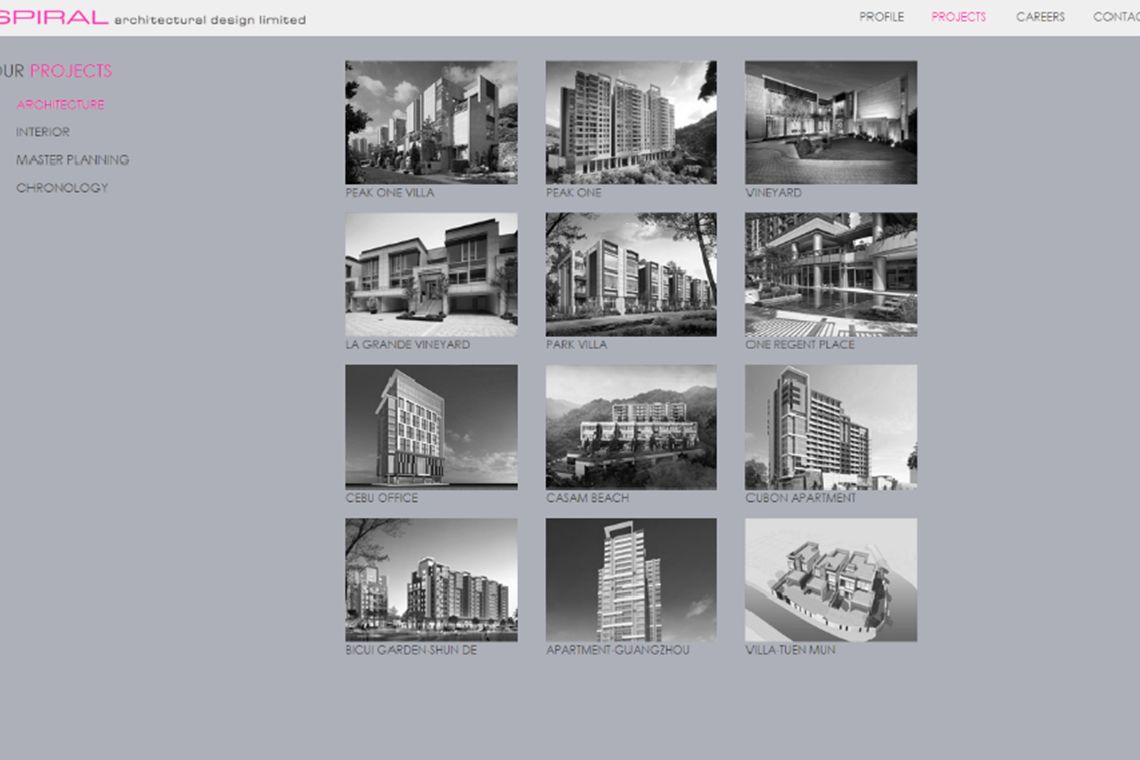Click the LA GRANDE VINEYARD caption
The height and width of the screenshot is (760, 1140).
[408, 345]
